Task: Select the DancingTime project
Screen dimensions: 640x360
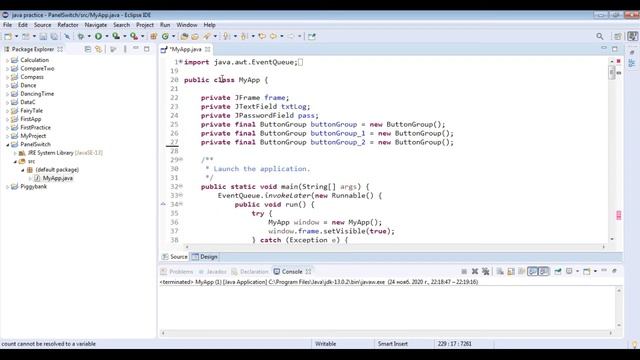Action: (x=37, y=94)
